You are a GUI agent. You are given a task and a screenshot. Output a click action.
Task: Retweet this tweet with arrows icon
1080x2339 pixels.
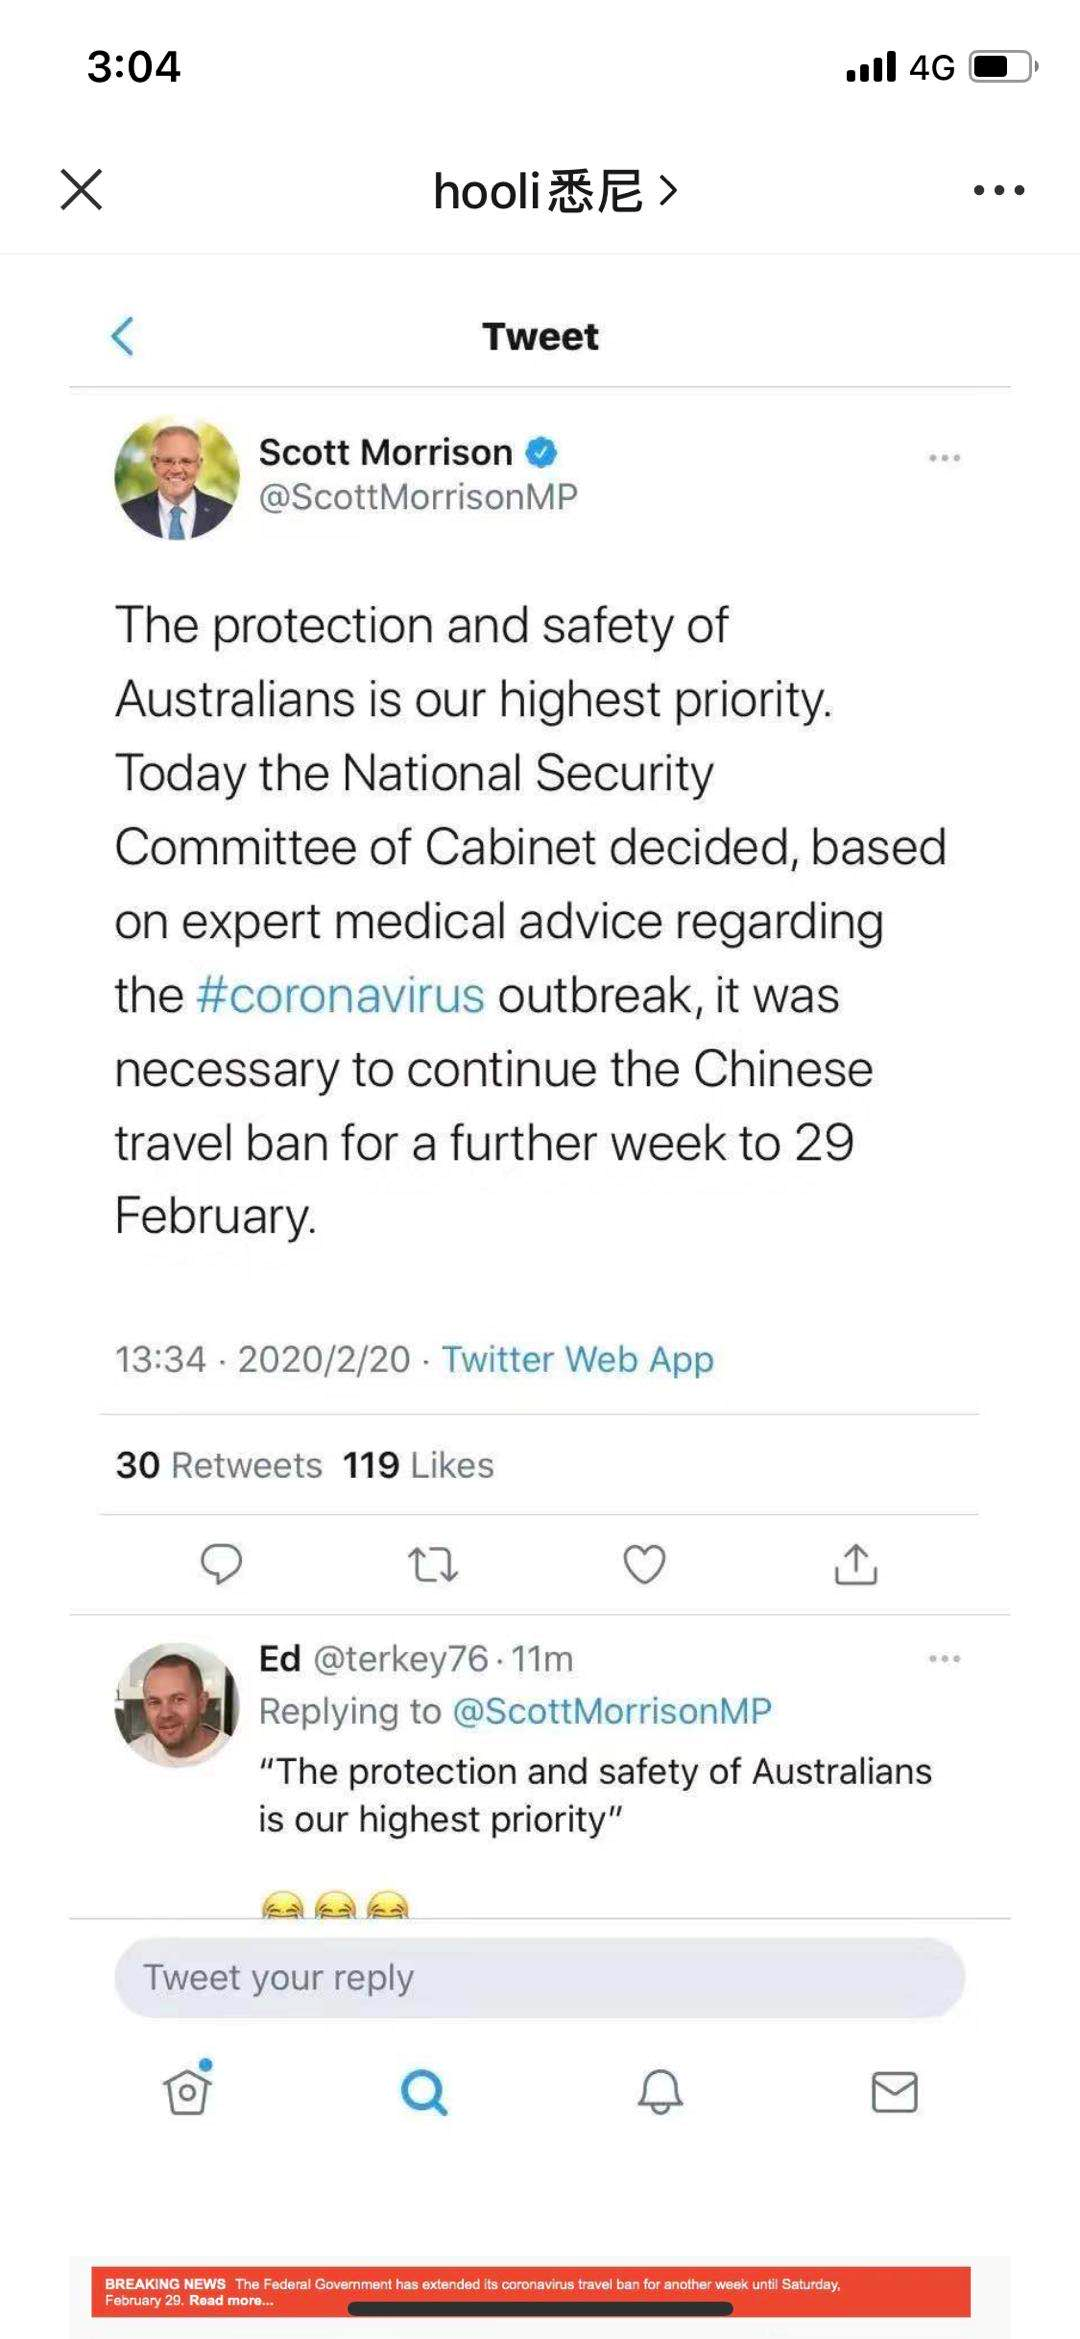433,1564
